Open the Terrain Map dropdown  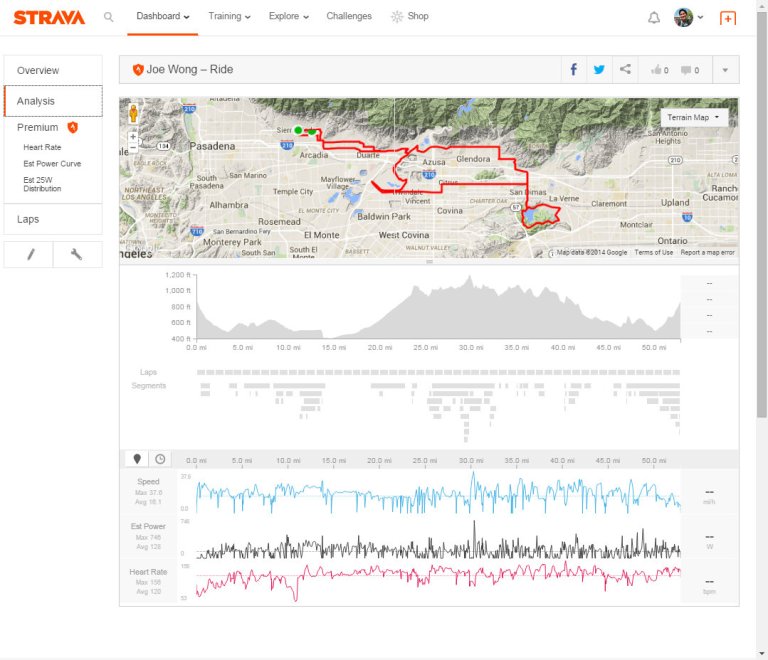click(x=693, y=117)
